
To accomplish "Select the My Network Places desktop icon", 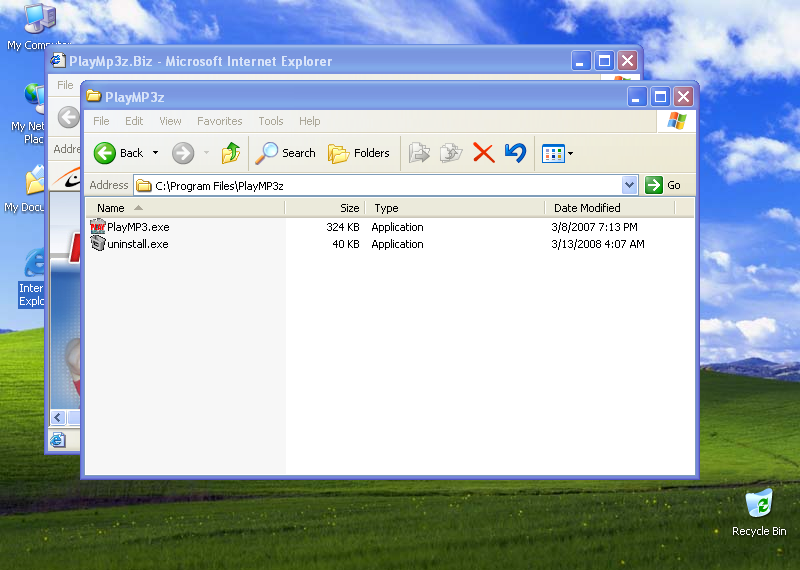I will click(28, 114).
